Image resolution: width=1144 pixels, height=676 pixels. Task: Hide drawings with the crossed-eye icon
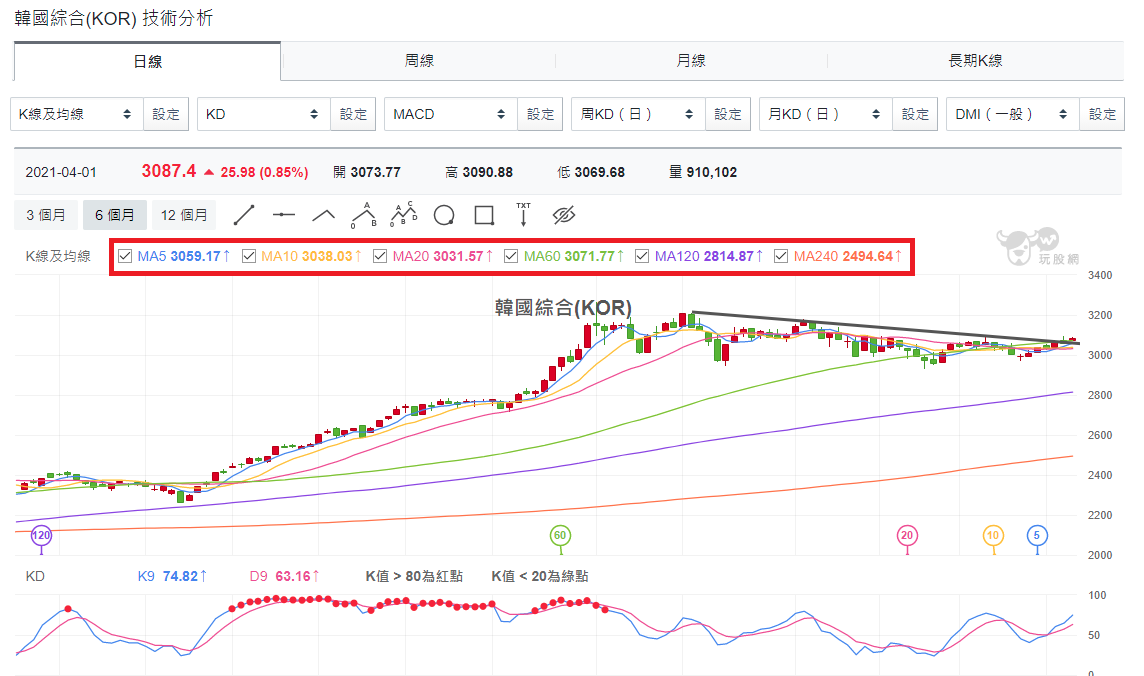pyautogui.click(x=564, y=215)
